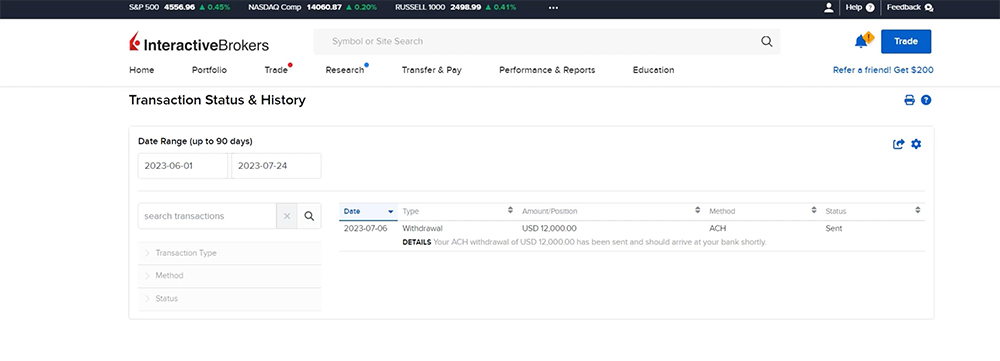Image resolution: width=1000 pixels, height=361 pixels.
Task: Click the export/share transactions icon
Action: tap(899, 144)
